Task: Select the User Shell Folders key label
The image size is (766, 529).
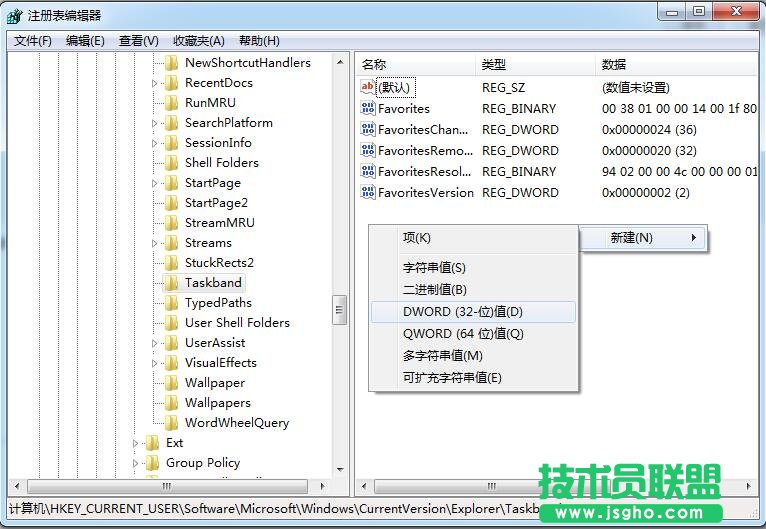Action: coord(237,323)
